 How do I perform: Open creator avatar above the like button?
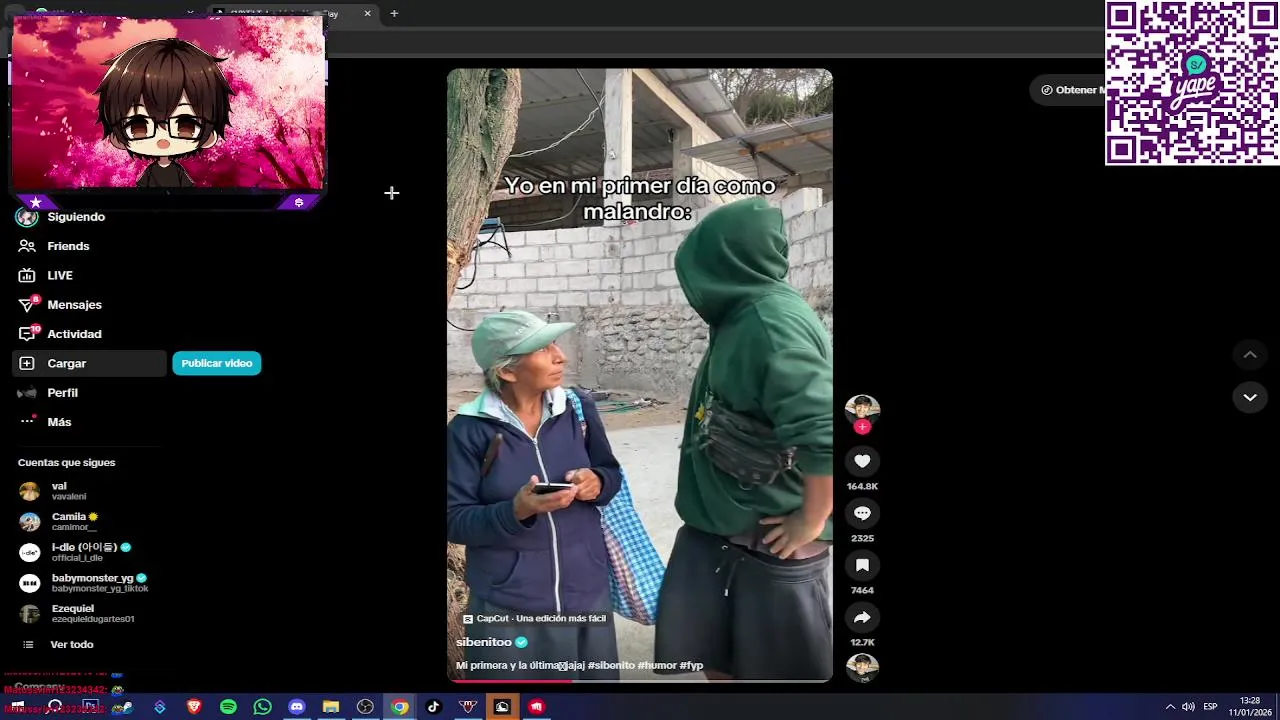click(862, 409)
